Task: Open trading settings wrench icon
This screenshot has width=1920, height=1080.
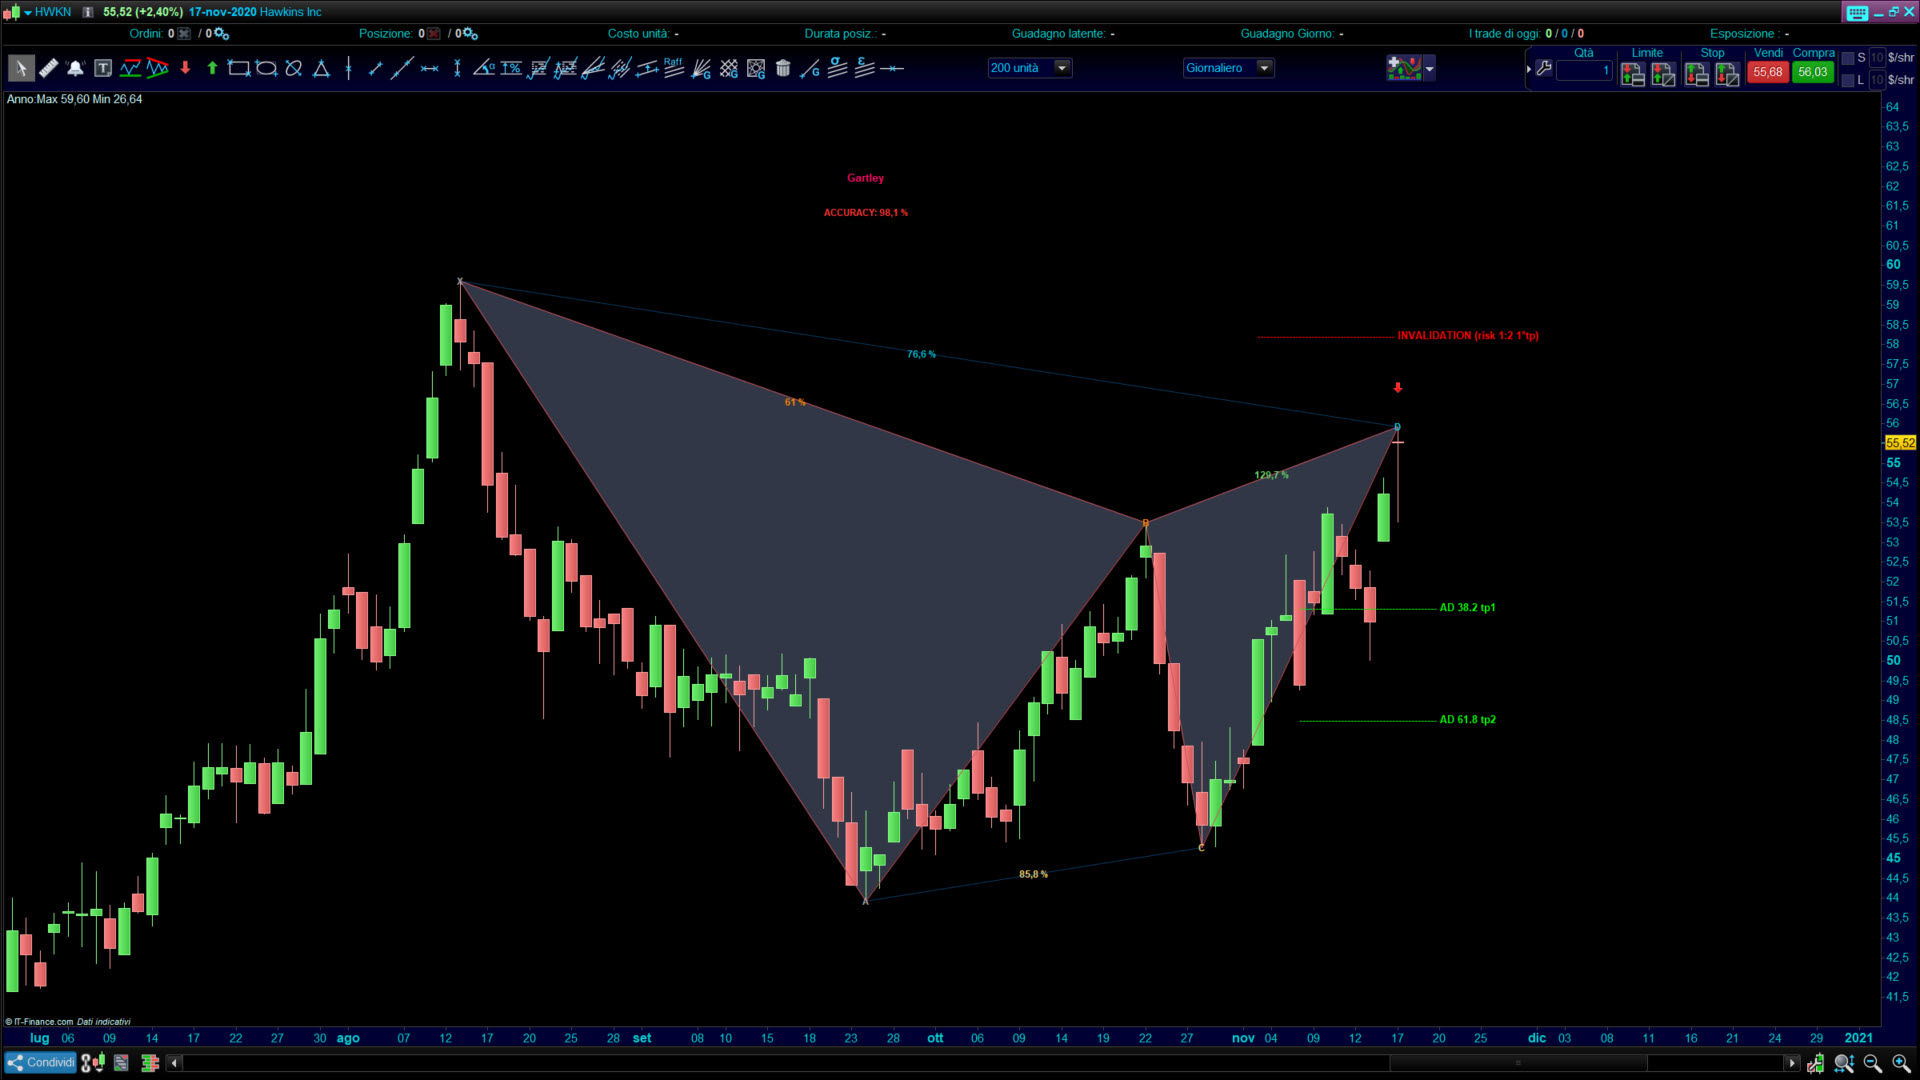Action: (1544, 69)
